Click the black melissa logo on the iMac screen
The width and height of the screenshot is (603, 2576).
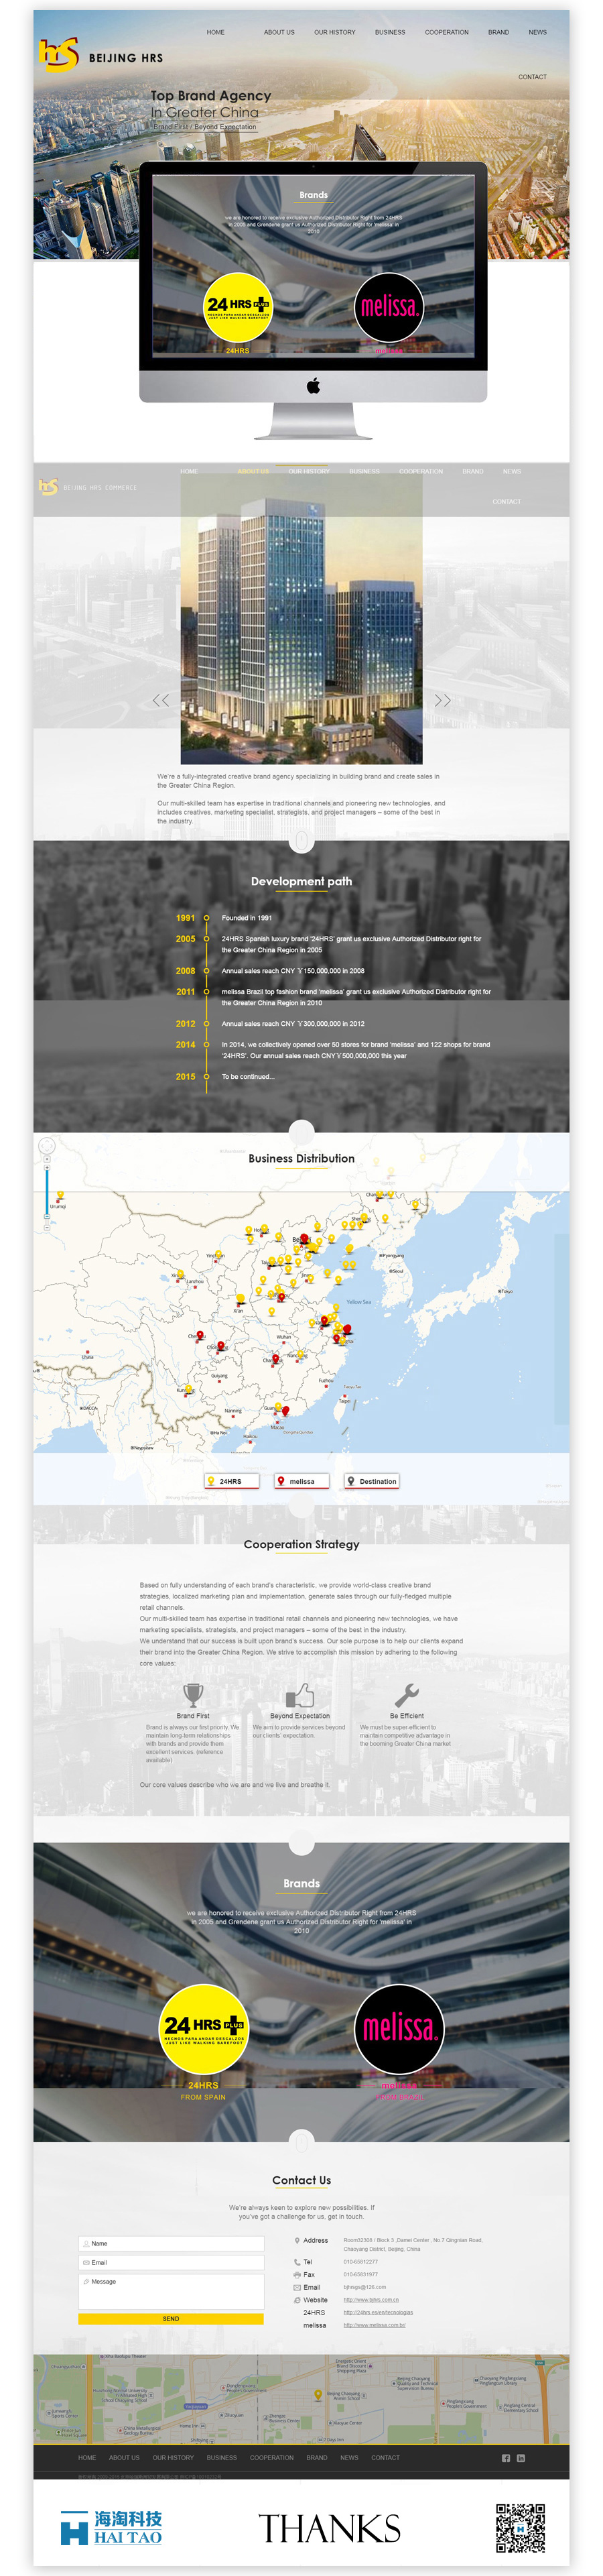pyautogui.click(x=389, y=306)
